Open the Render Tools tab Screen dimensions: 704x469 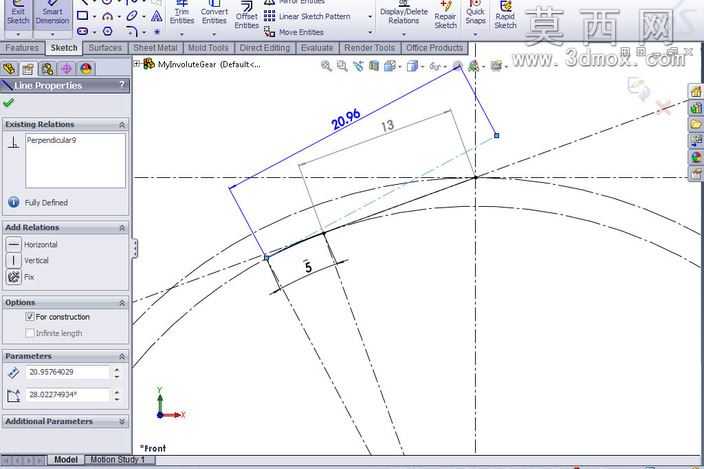[x=370, y=48]
